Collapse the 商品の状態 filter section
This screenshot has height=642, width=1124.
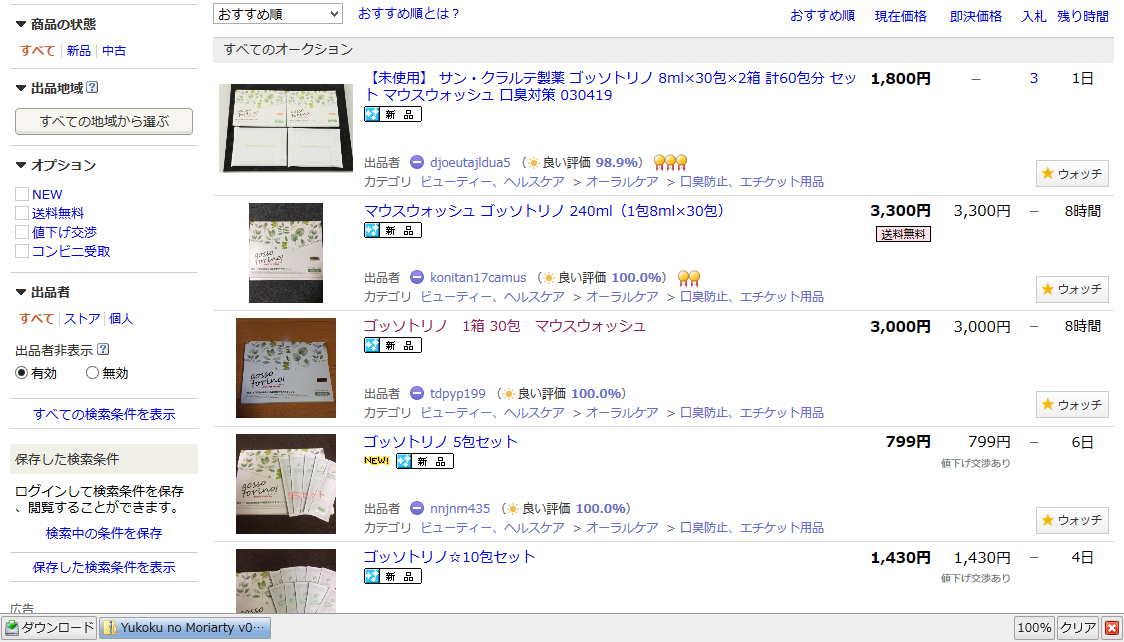click(x=21, y=24)
